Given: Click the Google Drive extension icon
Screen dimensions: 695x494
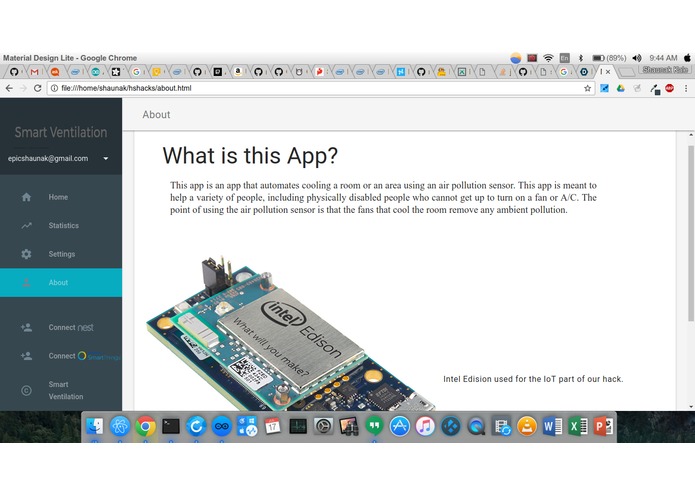Looking at the screenshot, I should coord(621,88).
